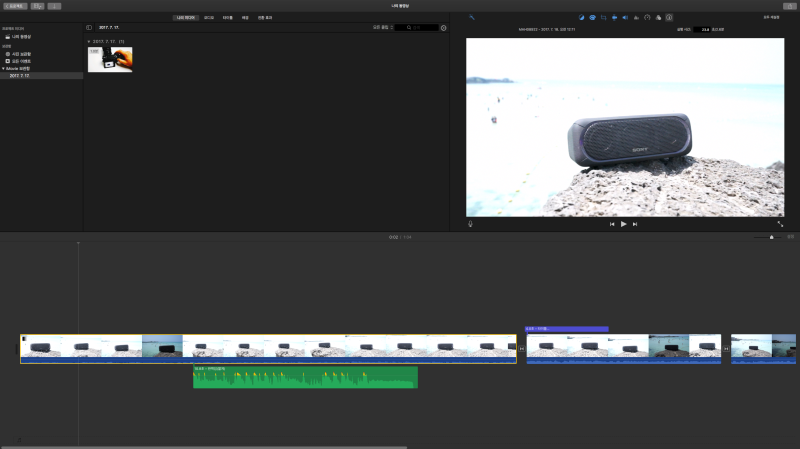
Task: Click the timeline playhead marker
Action: pyautogui.click(x=78, y=243)
